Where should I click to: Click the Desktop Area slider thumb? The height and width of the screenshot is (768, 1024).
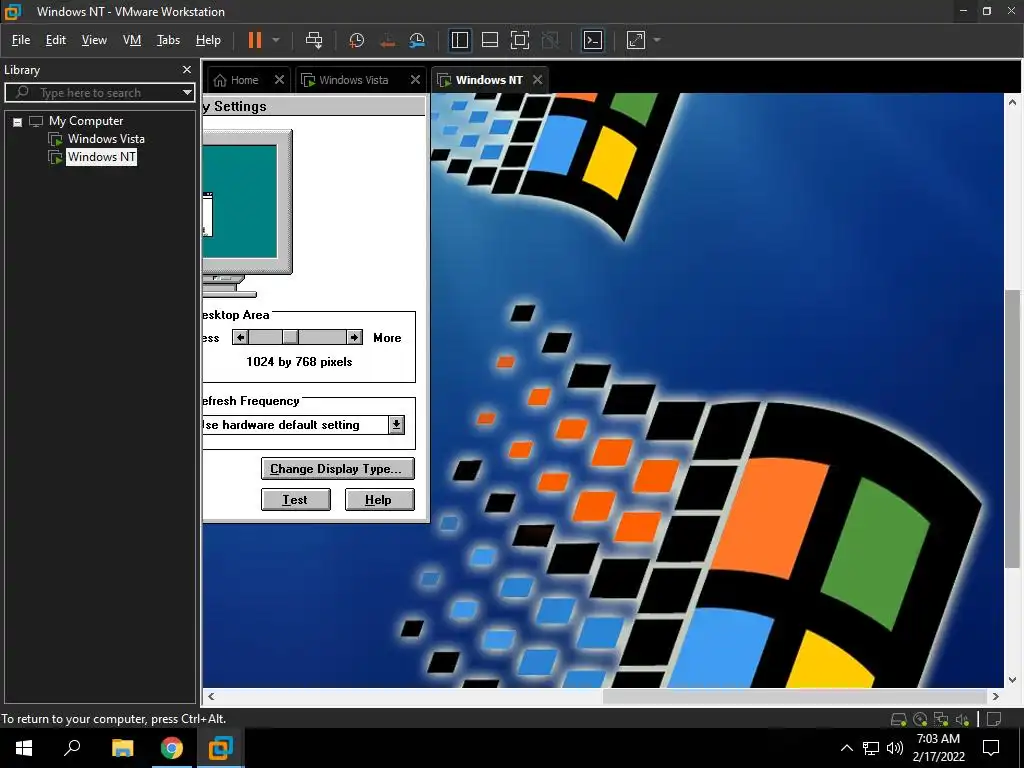tap(291, 337)
